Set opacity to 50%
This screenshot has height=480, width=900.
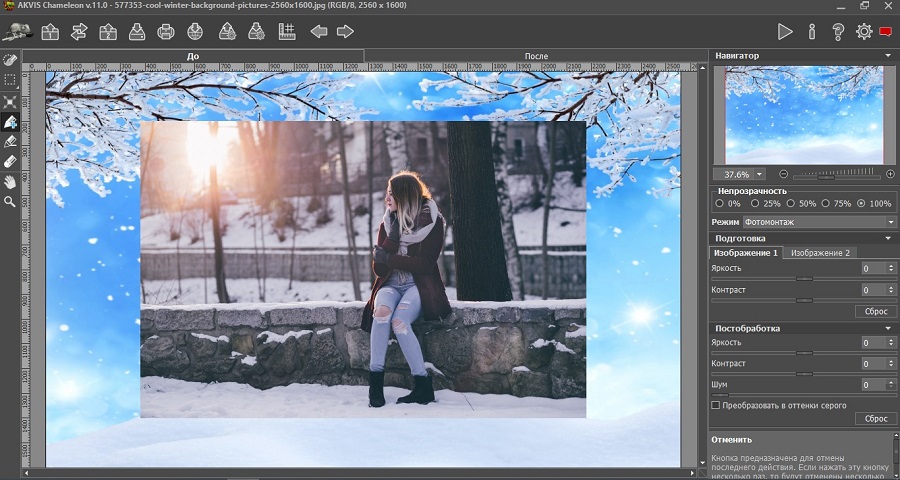click(790, 204)
